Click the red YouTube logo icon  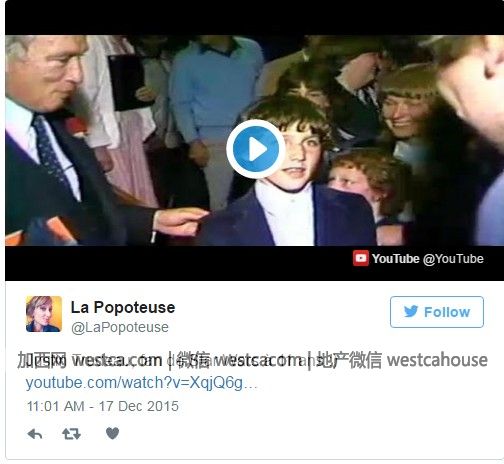coord(361,258)
